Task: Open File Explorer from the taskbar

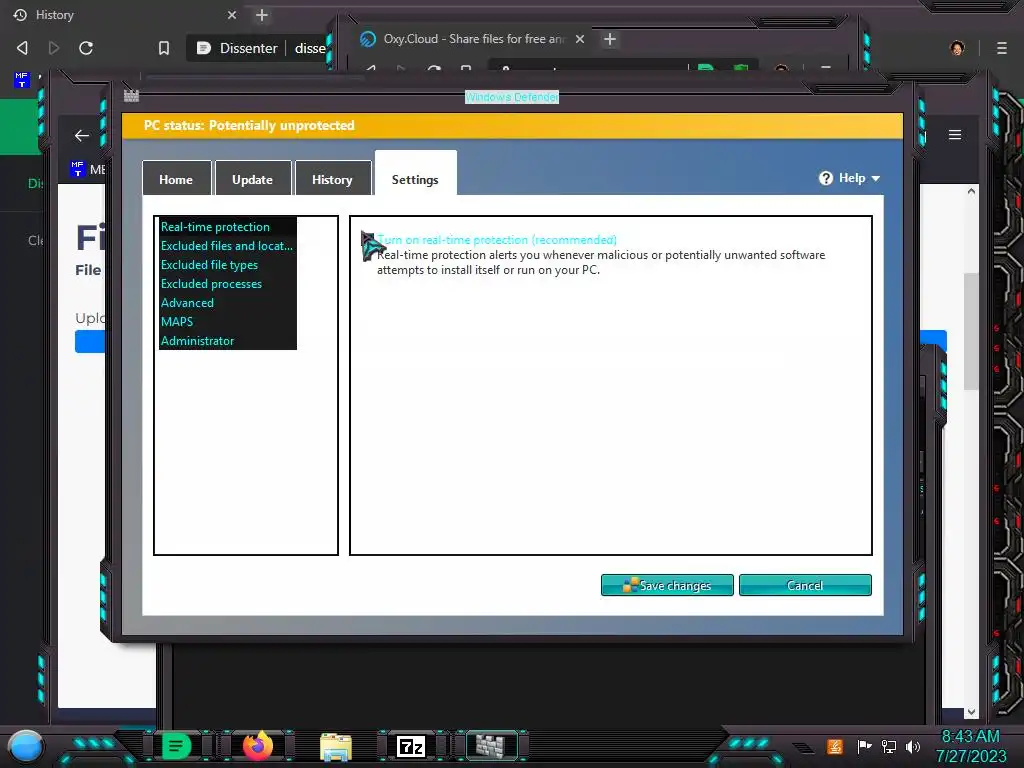Action: [x=336, y=747]
